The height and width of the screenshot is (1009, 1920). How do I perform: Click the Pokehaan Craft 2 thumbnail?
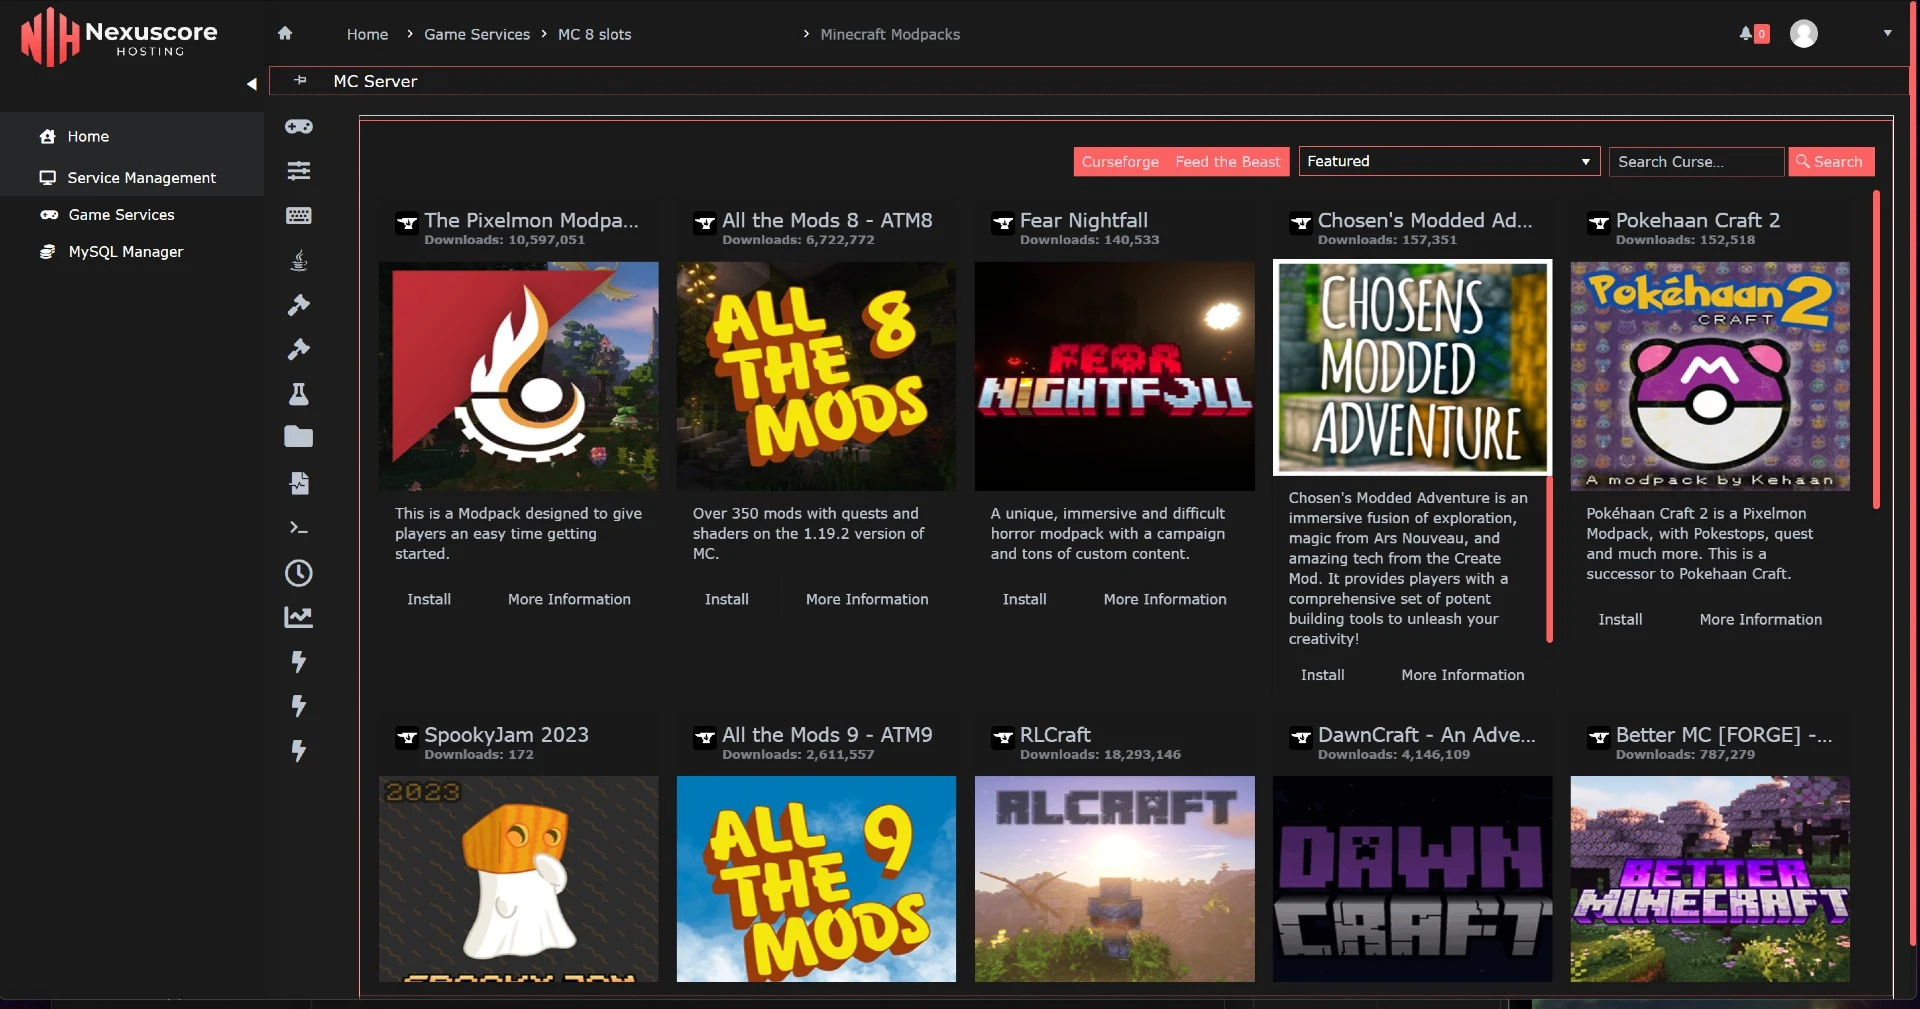(1710, 376)
